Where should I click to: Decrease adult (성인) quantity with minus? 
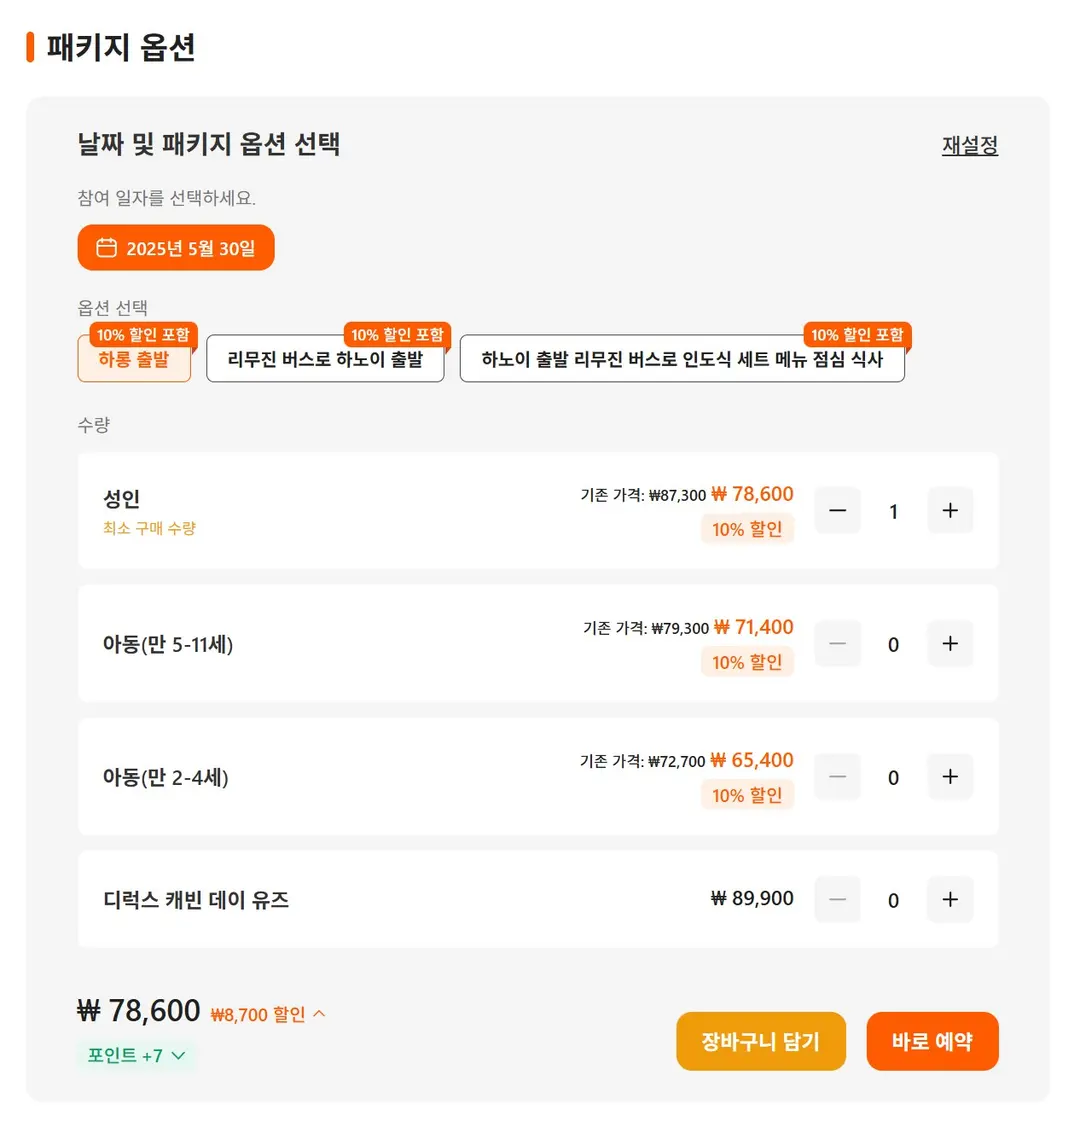point(838,510)
